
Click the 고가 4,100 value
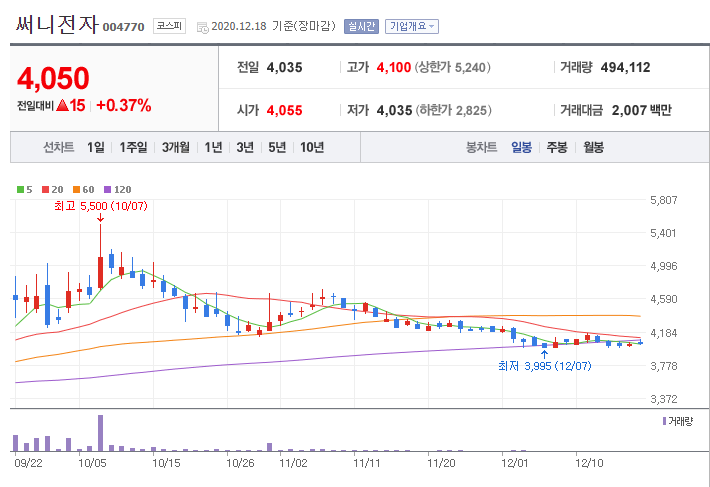(x=393, y=67)
